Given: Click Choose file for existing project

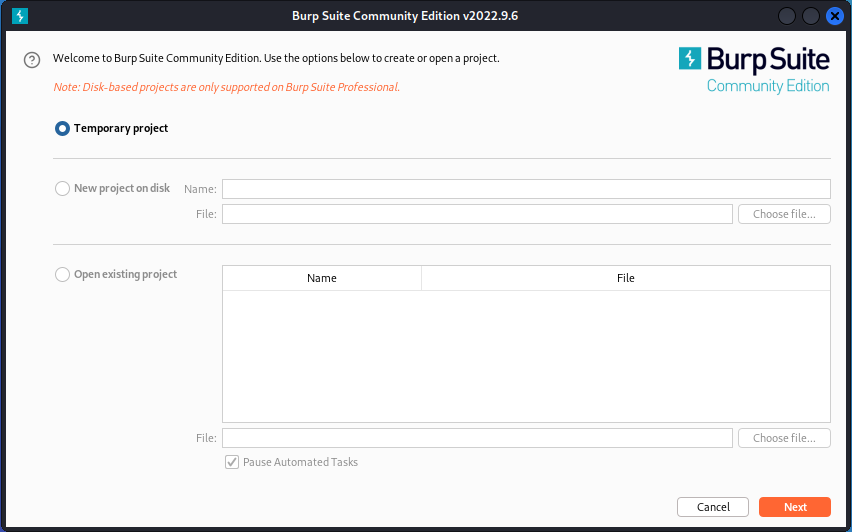Looking at the screenshot, I should coord(784,438).
